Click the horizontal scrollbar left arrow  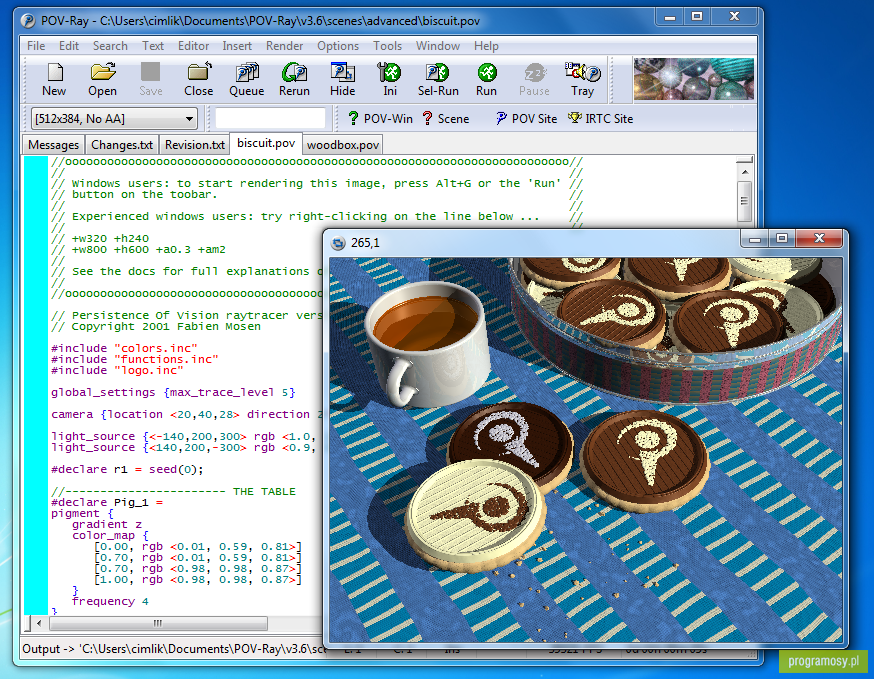pyautogui.click(x=38, y=623)
